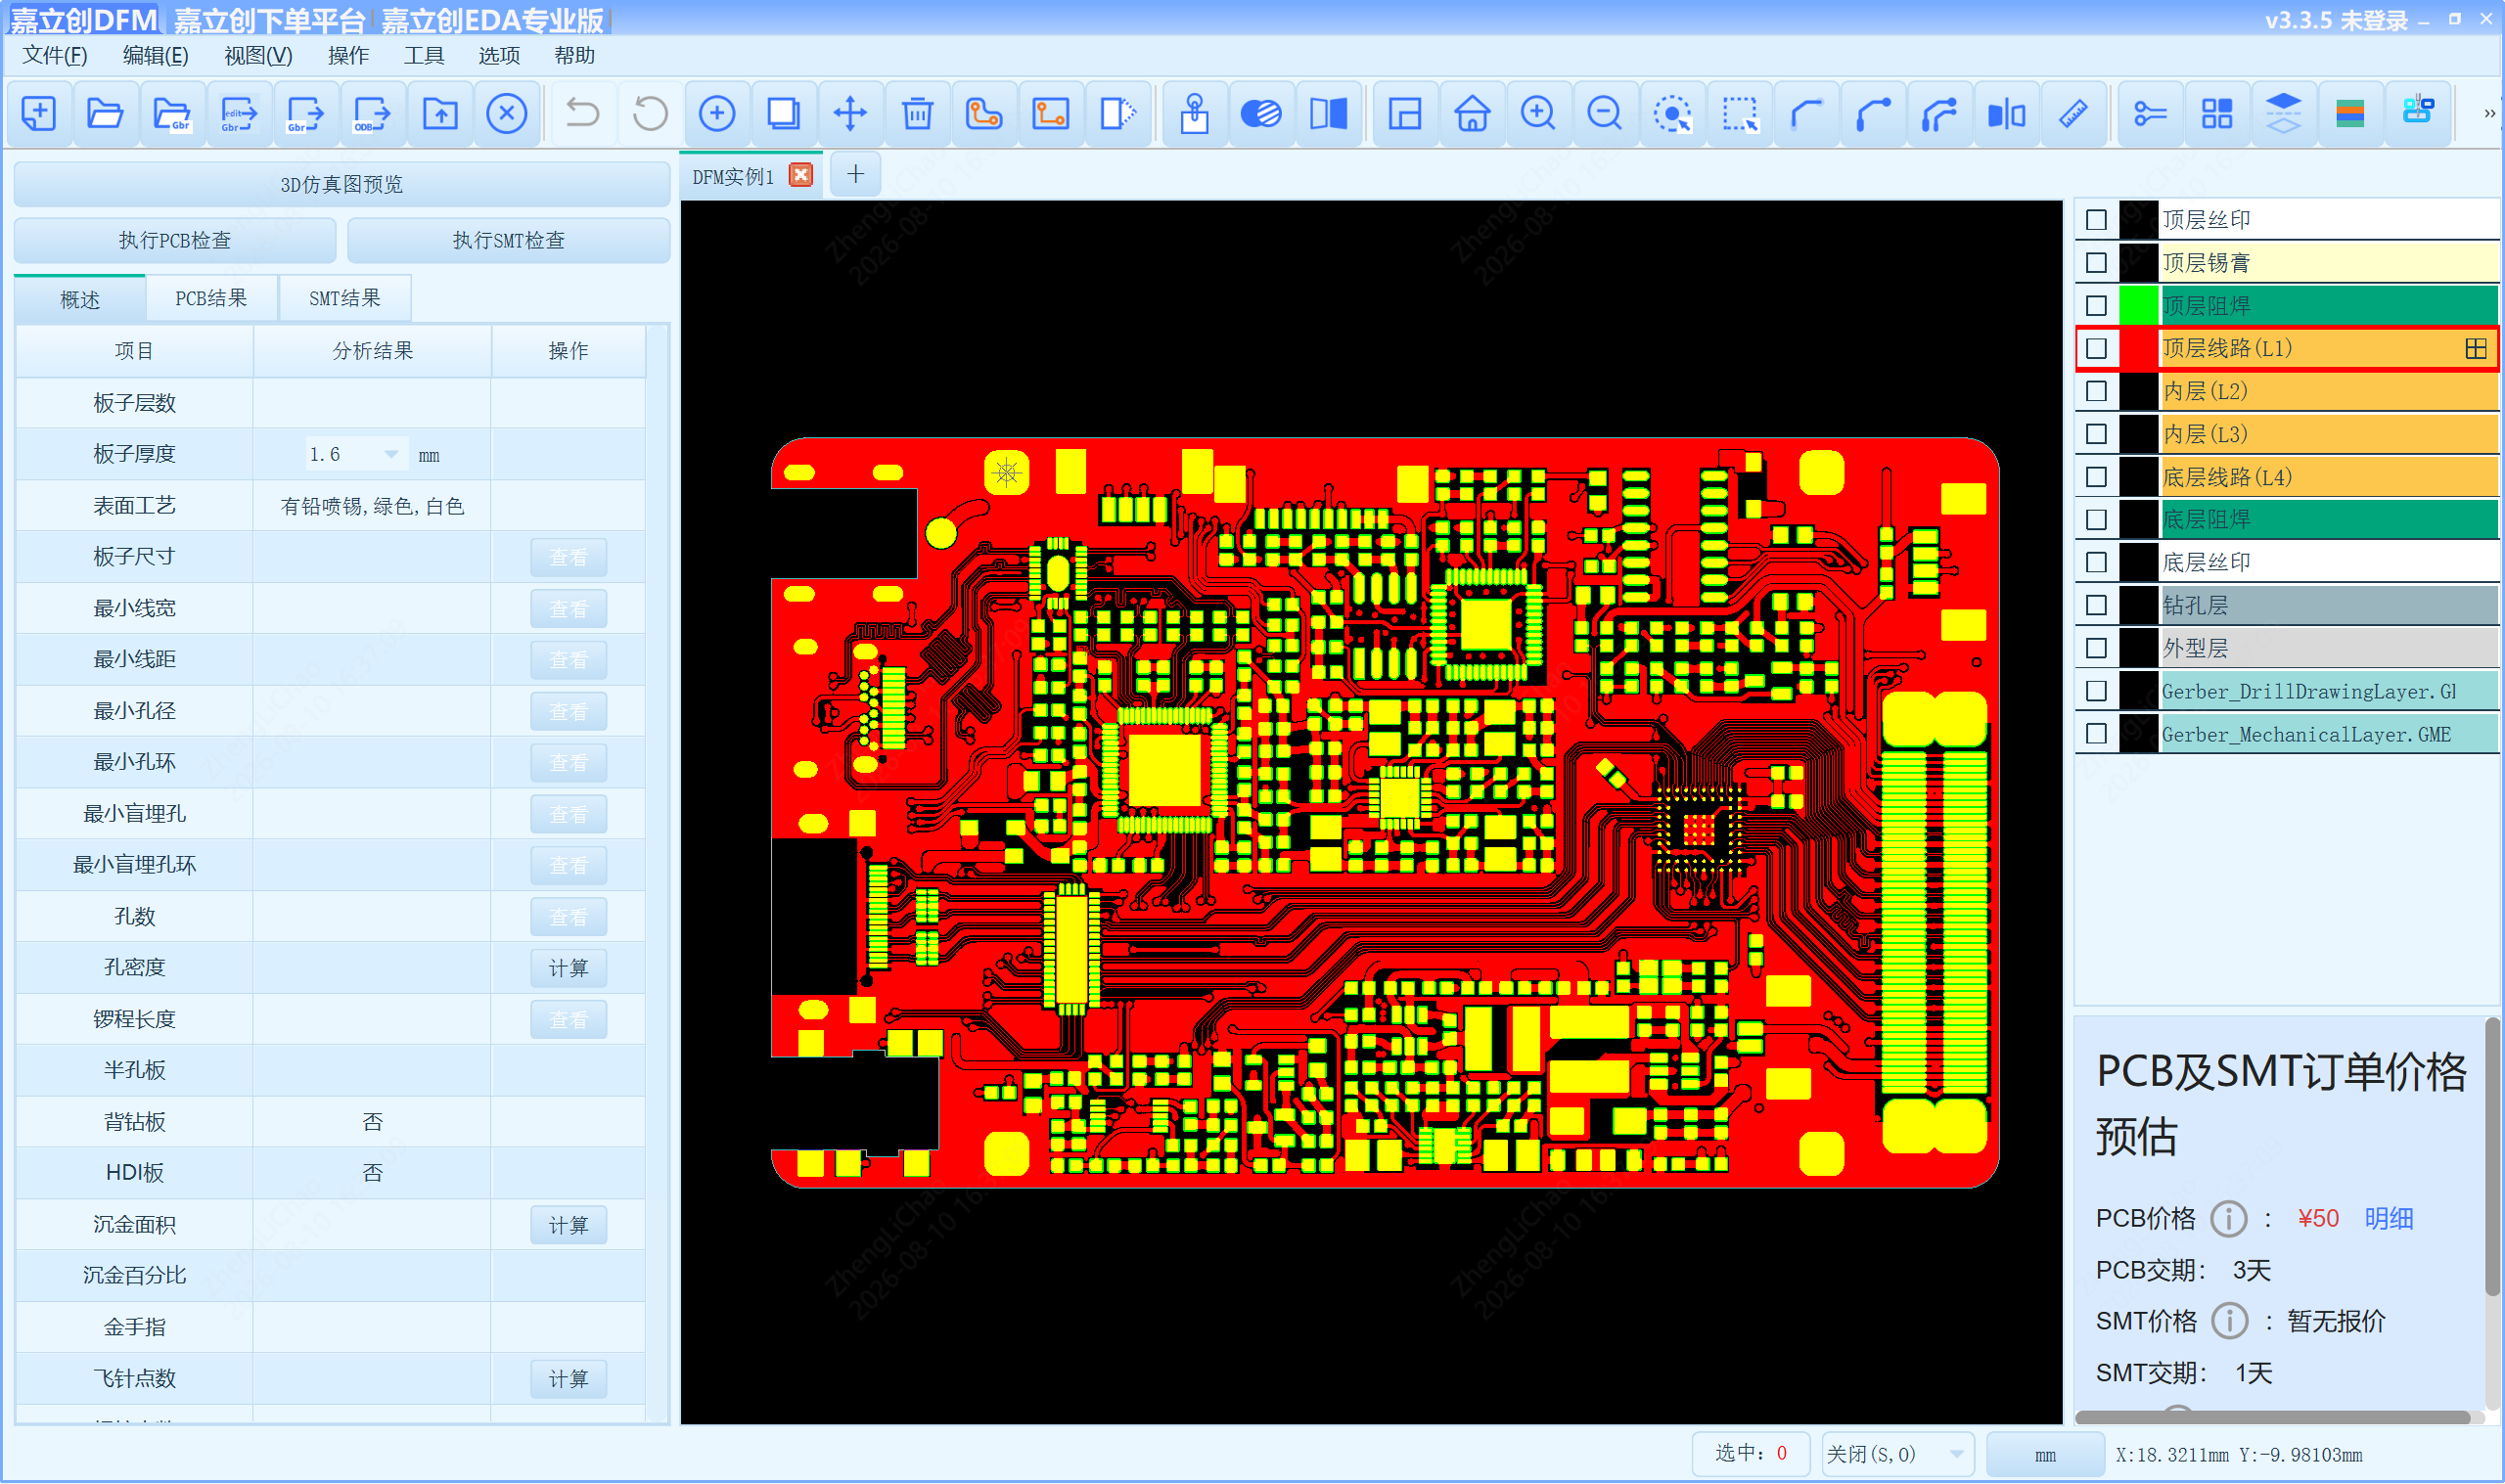Image resolution: width=2505 pixels, height=1484 pixels.
Task: Click 查看 in the 最小线宽 row
Action: 568,608
